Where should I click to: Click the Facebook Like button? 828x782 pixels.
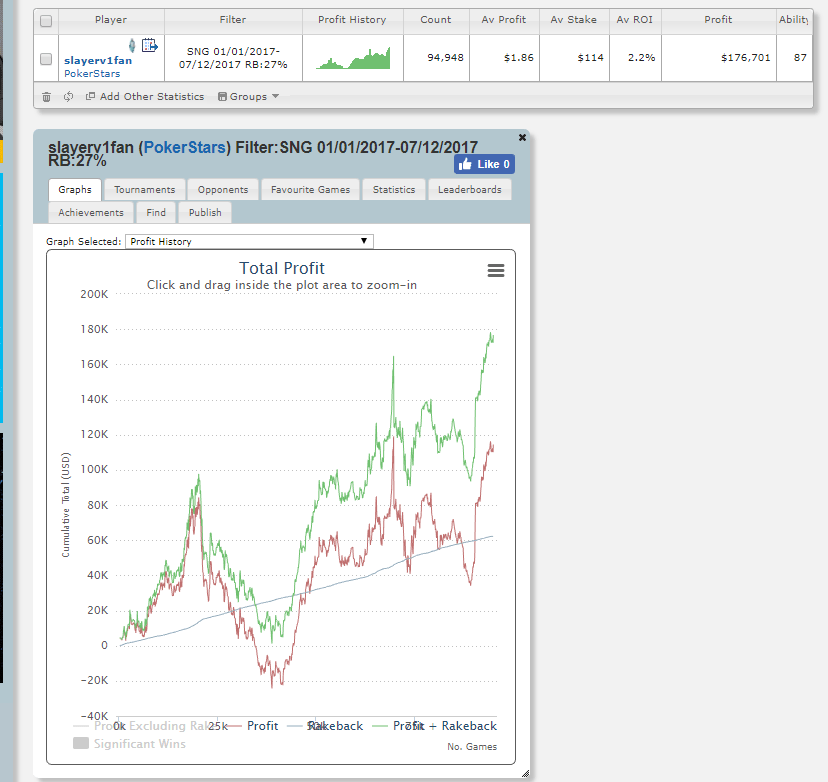coord(484,164)
